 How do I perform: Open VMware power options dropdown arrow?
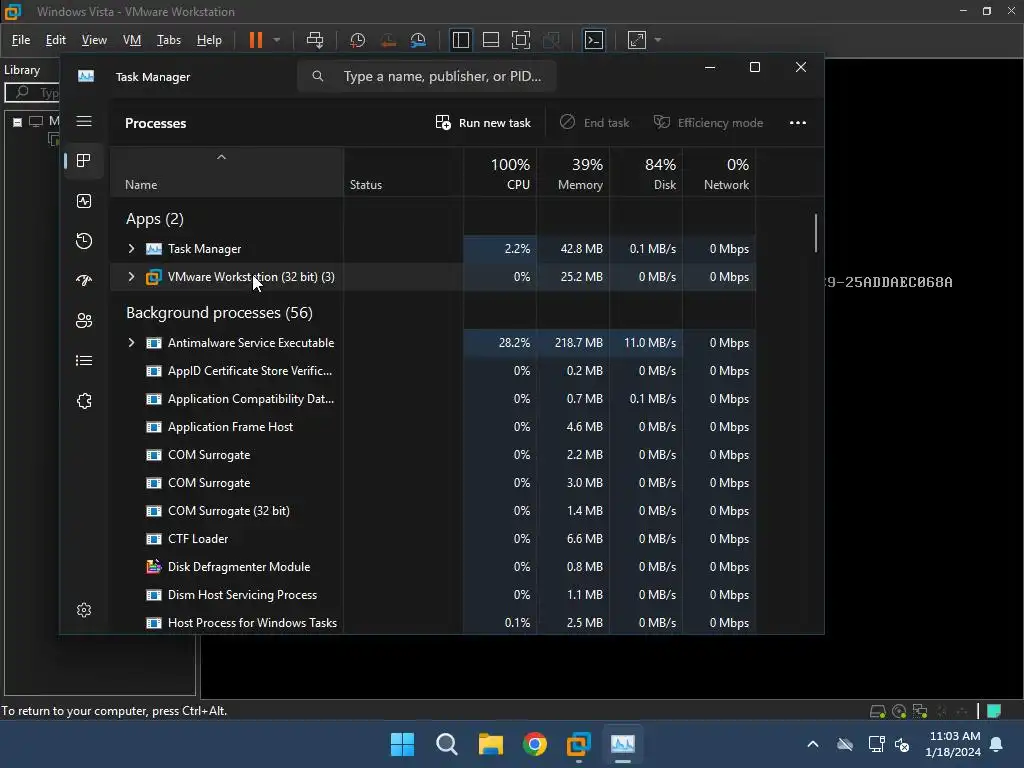point(277,40)
